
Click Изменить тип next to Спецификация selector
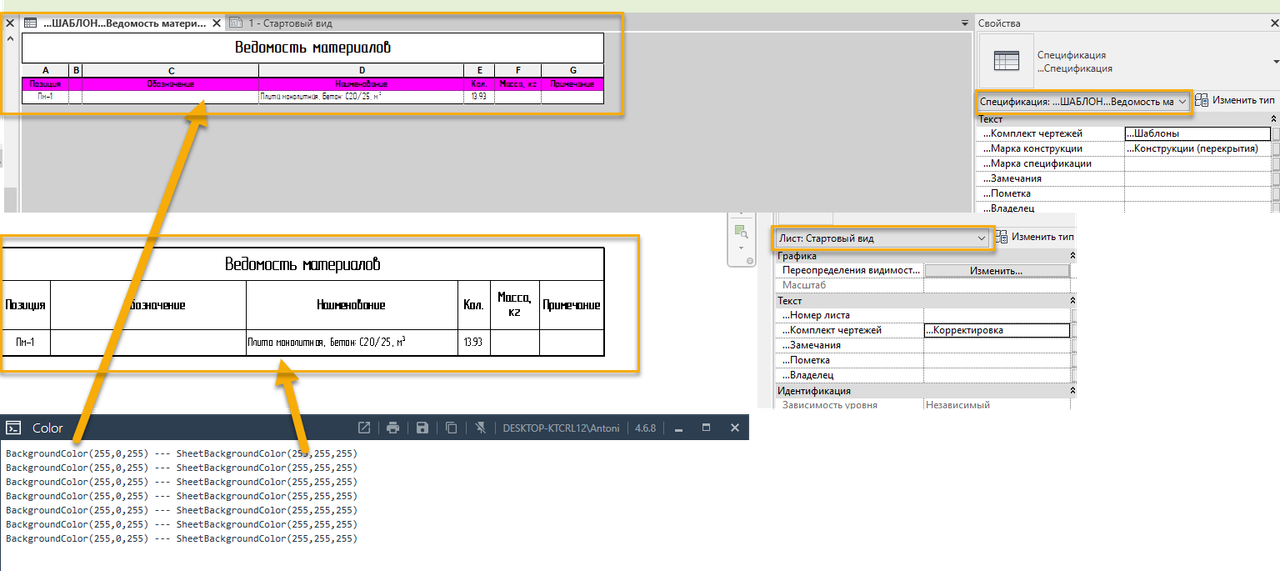tap(1244, 101)
